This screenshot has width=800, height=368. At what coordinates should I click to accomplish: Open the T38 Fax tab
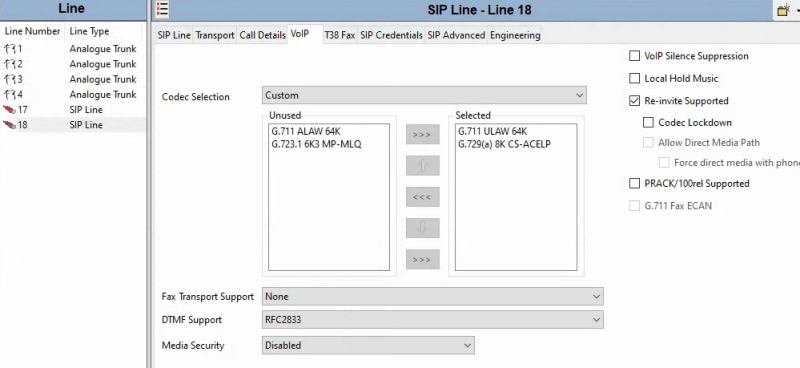[340, 35]
